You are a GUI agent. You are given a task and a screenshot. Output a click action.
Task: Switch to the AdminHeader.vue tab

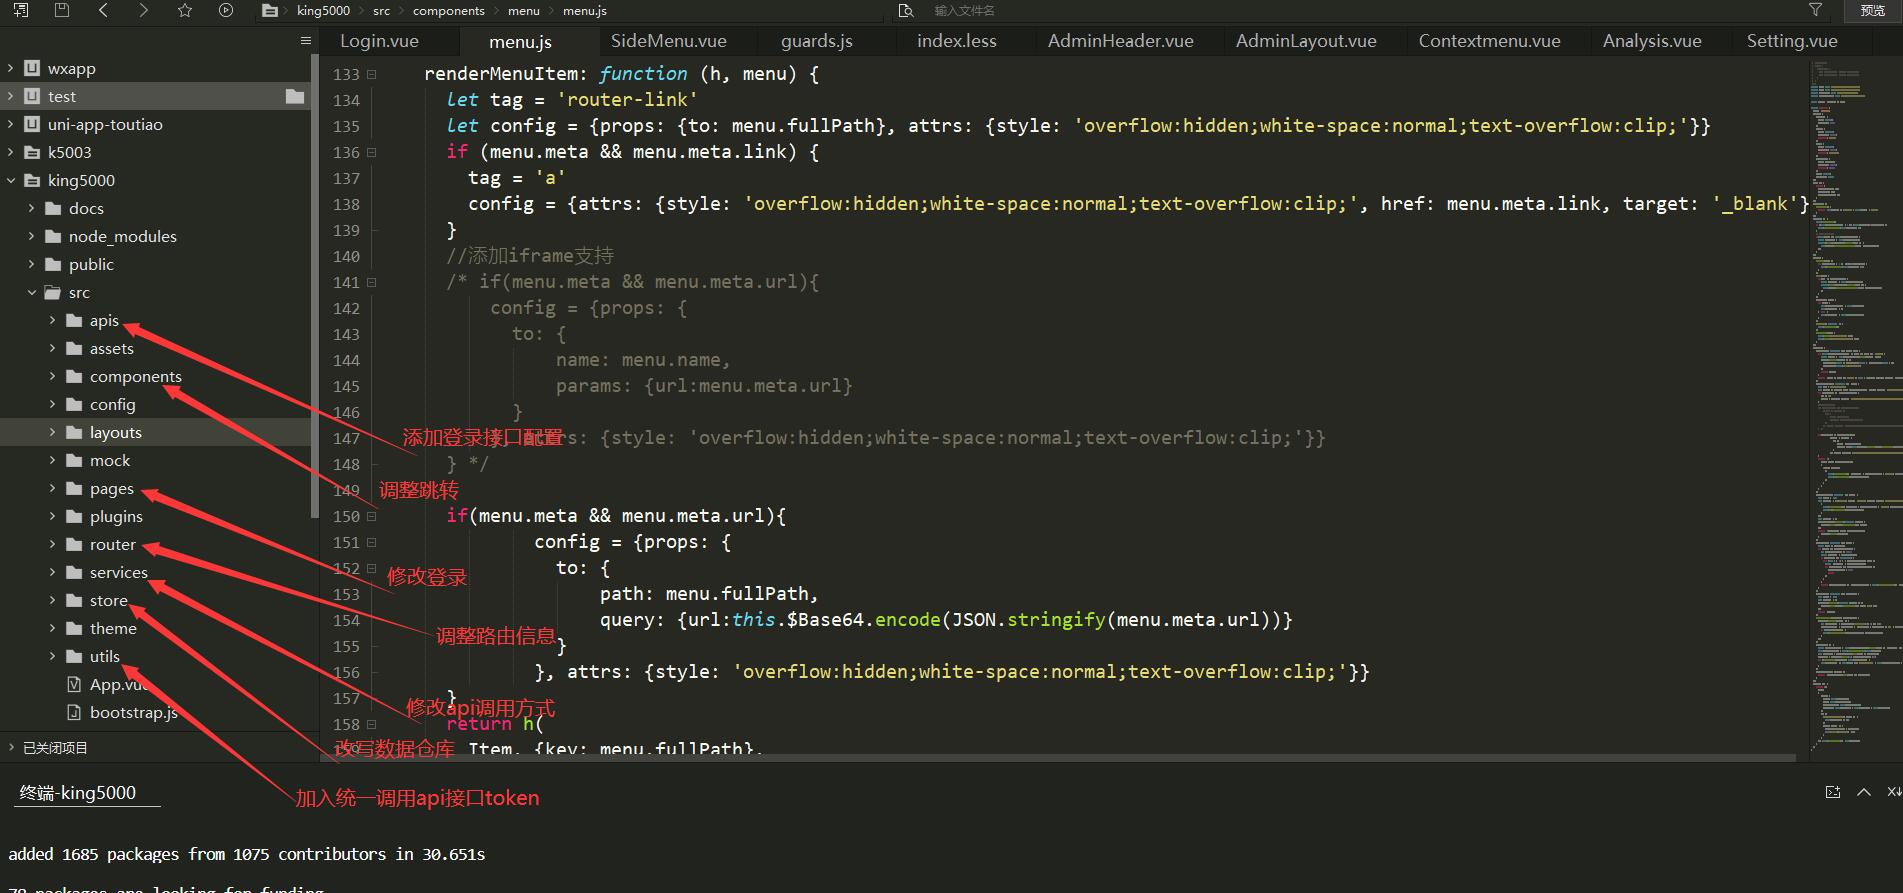pyautogui.click(x=1120, y=41)
